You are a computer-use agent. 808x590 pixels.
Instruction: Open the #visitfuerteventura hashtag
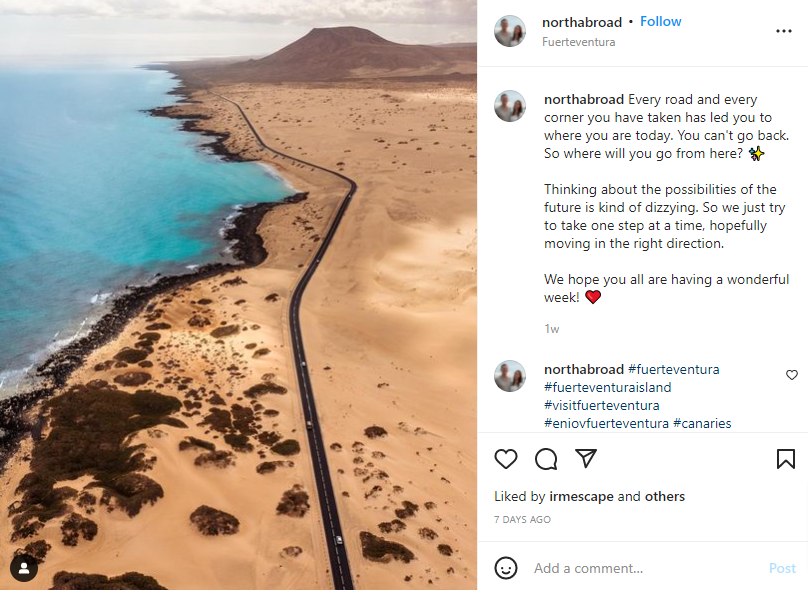[601, 406]
